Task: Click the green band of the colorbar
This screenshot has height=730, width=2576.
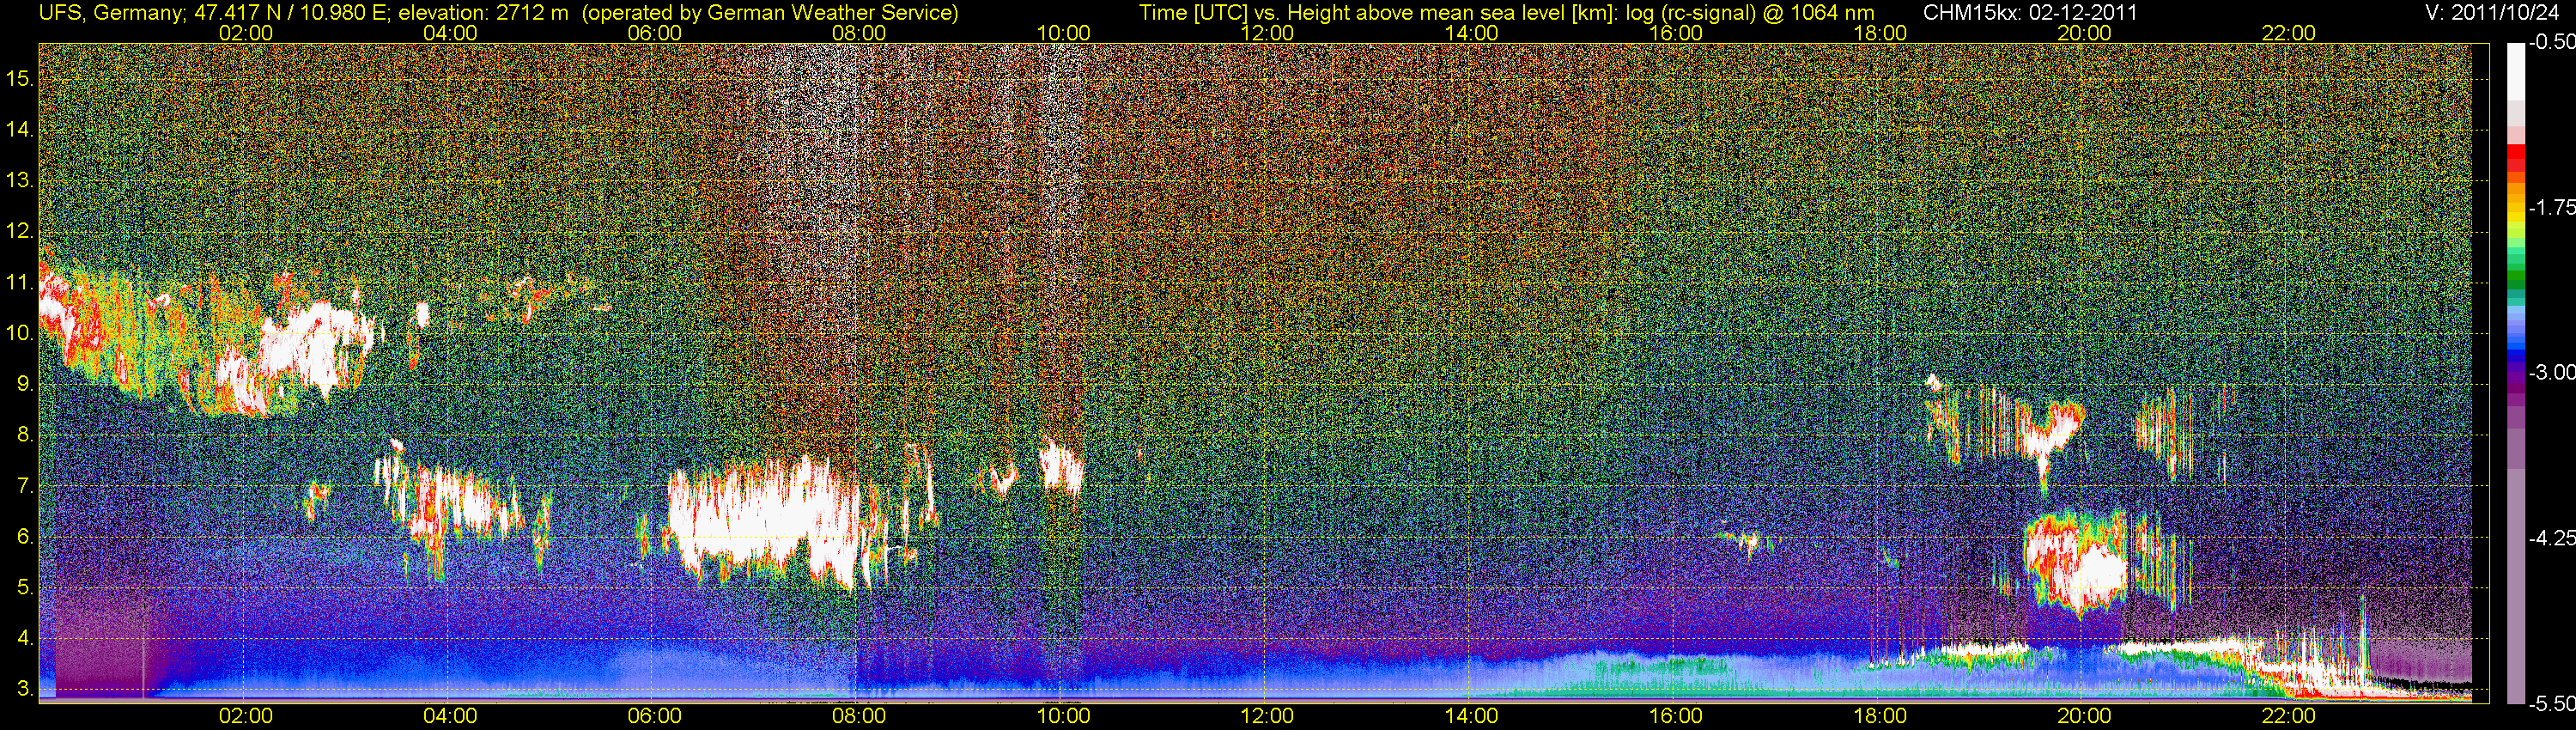Action: (x=2515, y=278)
